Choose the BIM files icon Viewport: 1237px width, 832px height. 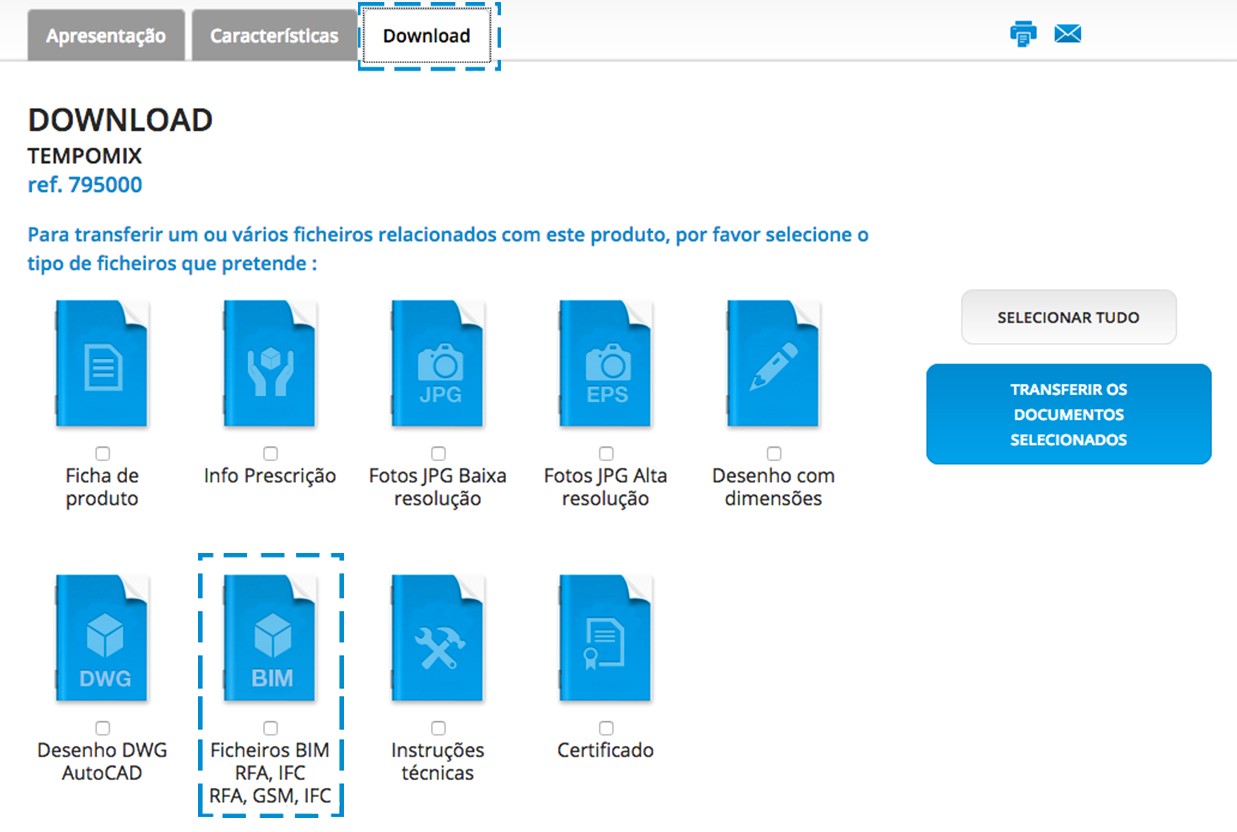click(x=270, y=640)
